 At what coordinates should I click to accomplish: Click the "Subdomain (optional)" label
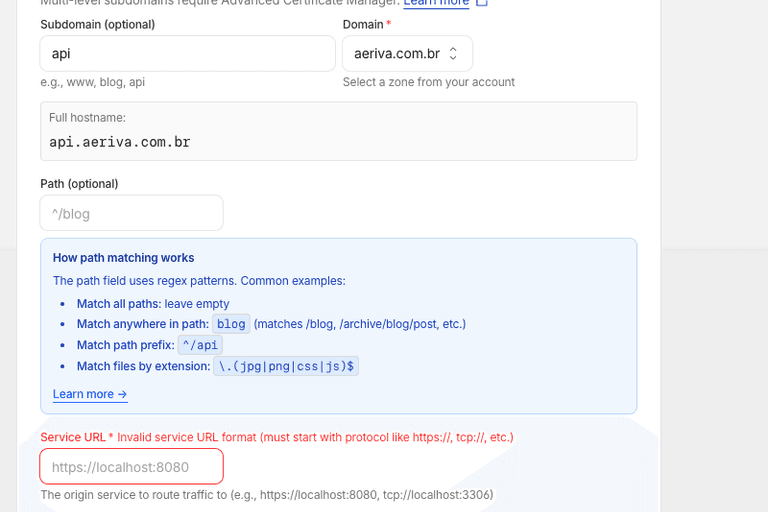click(x=97, y=24)
